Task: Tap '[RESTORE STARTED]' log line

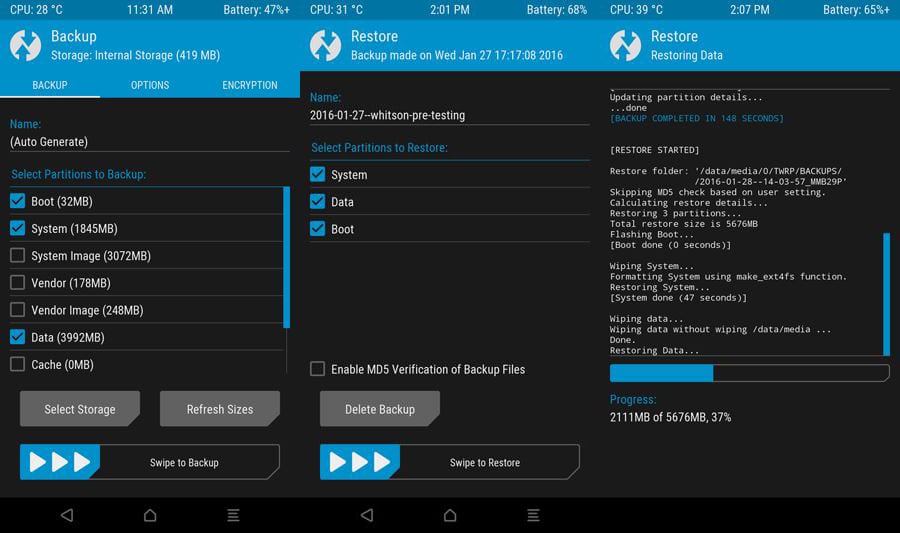Action: point(654,150)
